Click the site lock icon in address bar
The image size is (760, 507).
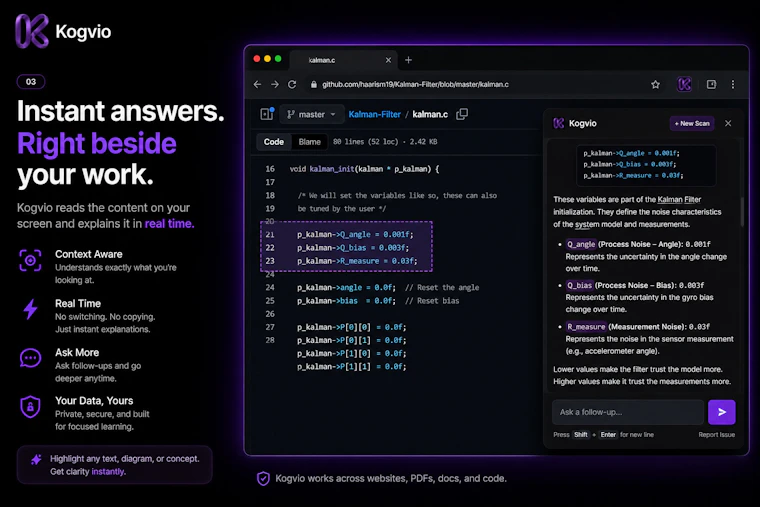click(314, 84)
